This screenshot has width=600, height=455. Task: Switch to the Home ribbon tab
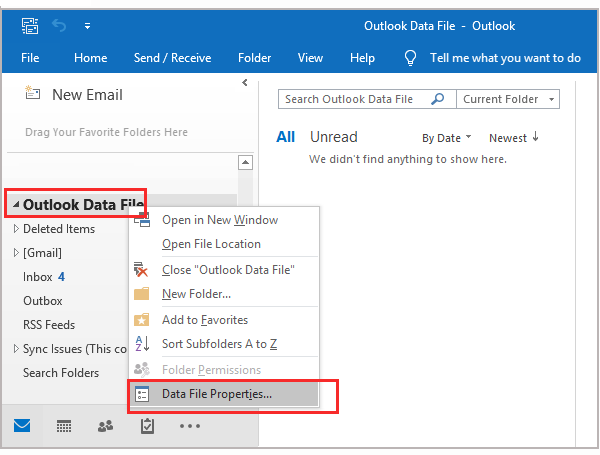[x=91, y=58]
